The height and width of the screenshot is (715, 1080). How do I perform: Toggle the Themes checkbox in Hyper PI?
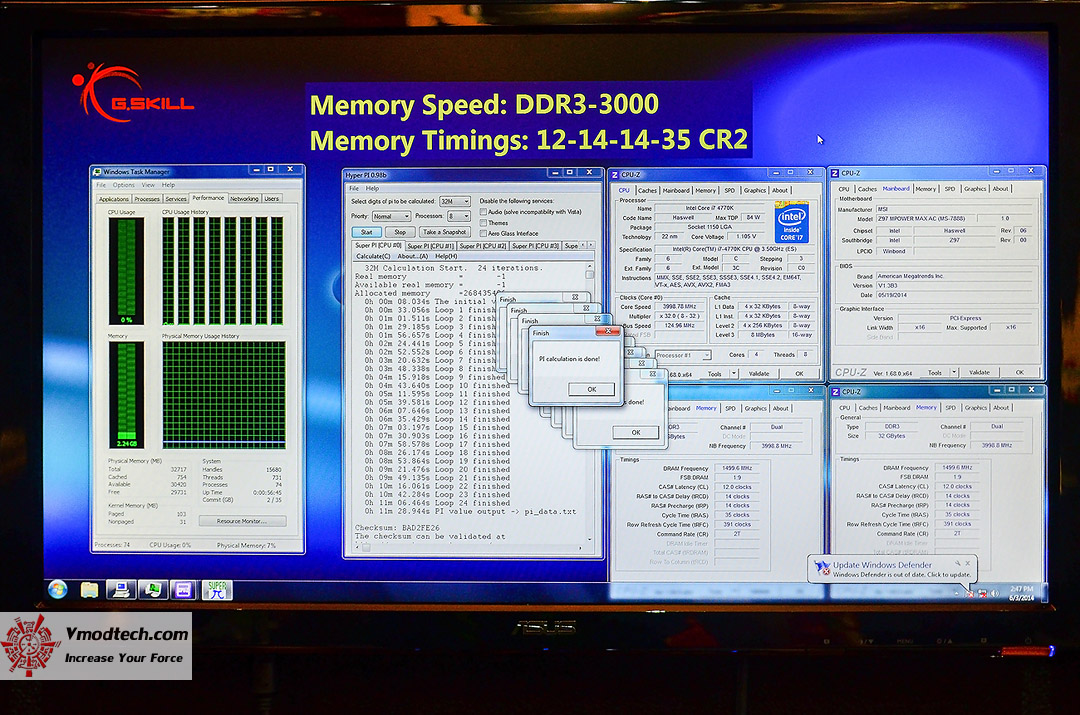point(484,222)
